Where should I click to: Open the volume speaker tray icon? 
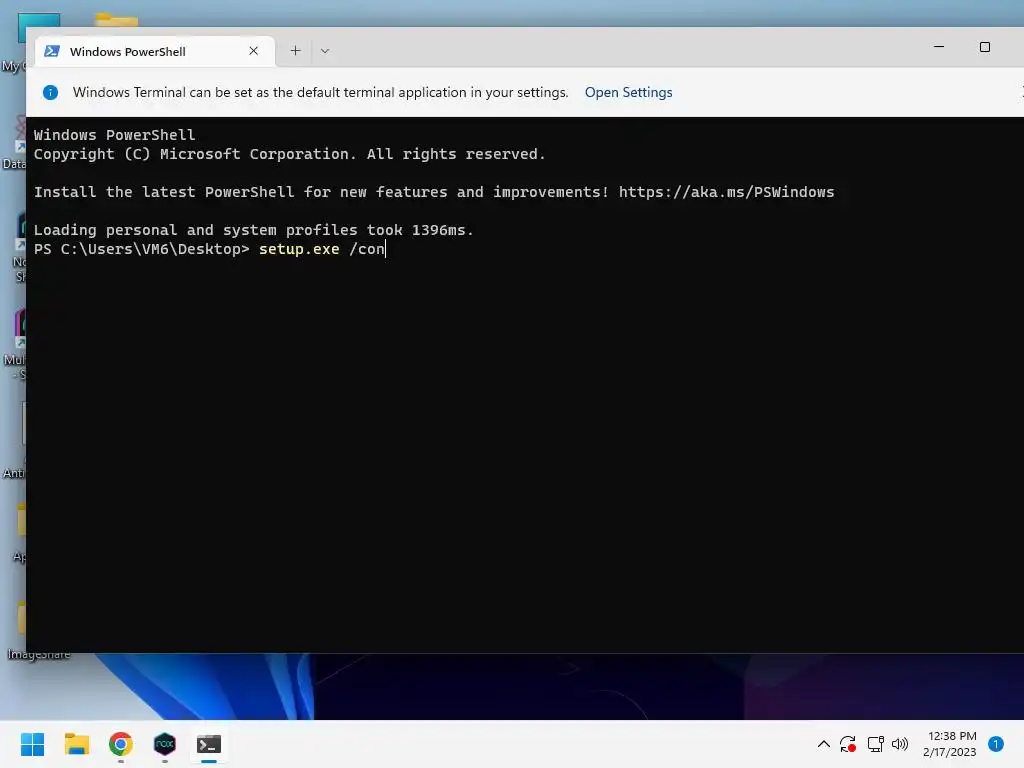click(x=900, y=744)
